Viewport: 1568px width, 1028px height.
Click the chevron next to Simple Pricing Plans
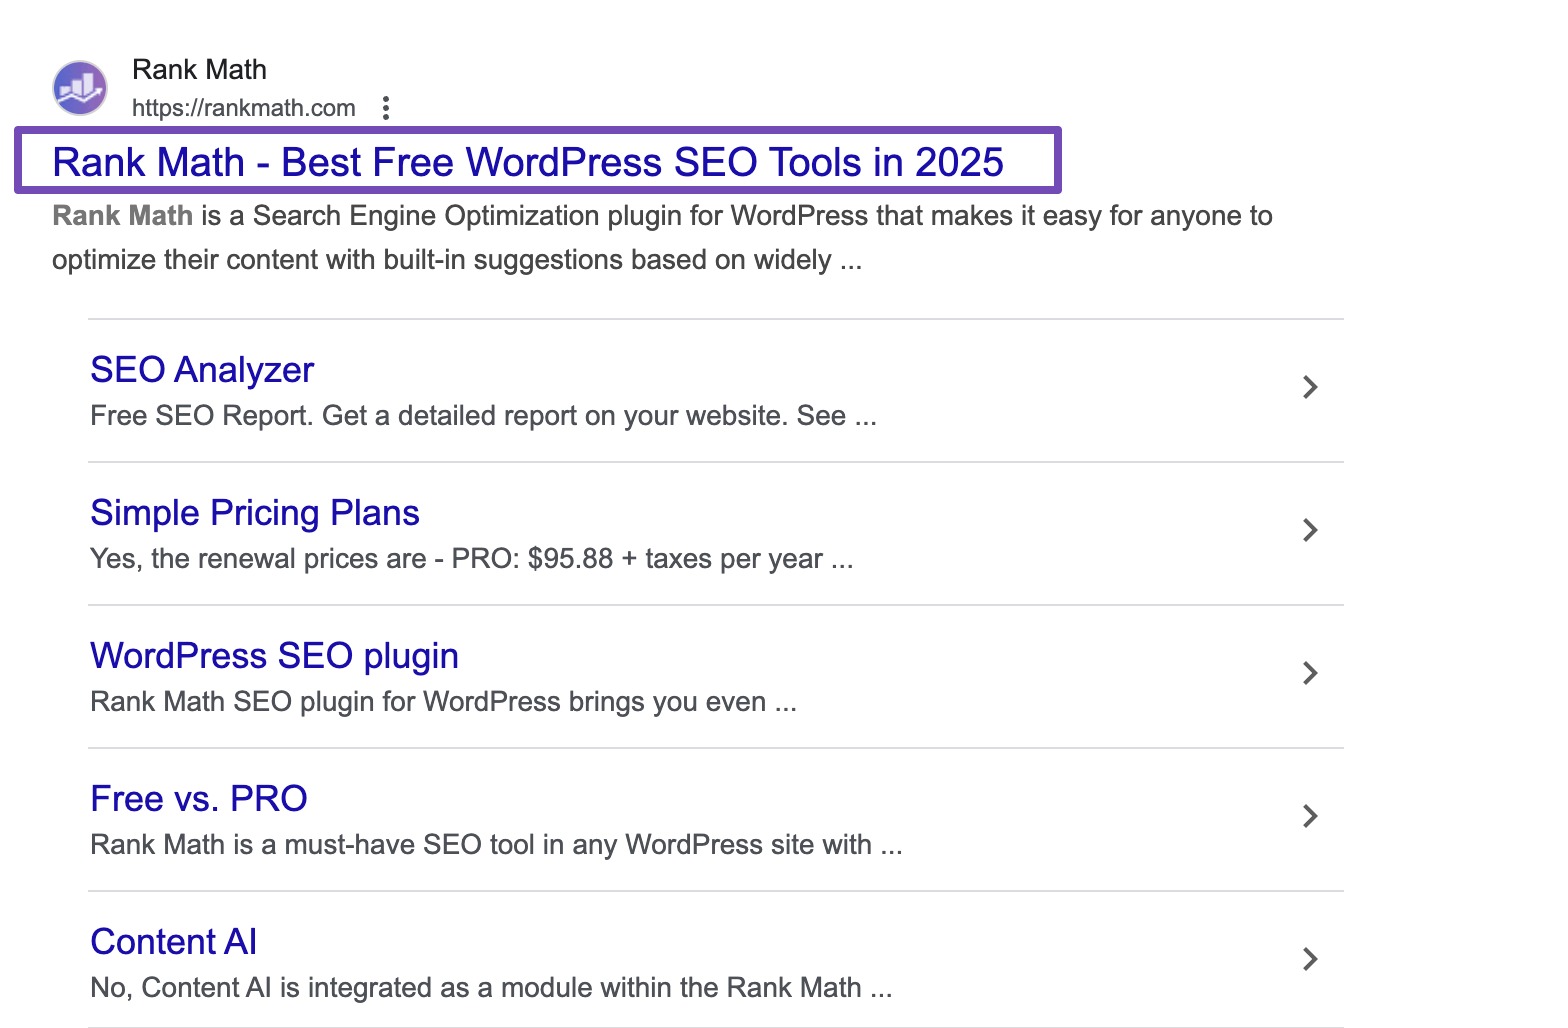pos(1310,530)
